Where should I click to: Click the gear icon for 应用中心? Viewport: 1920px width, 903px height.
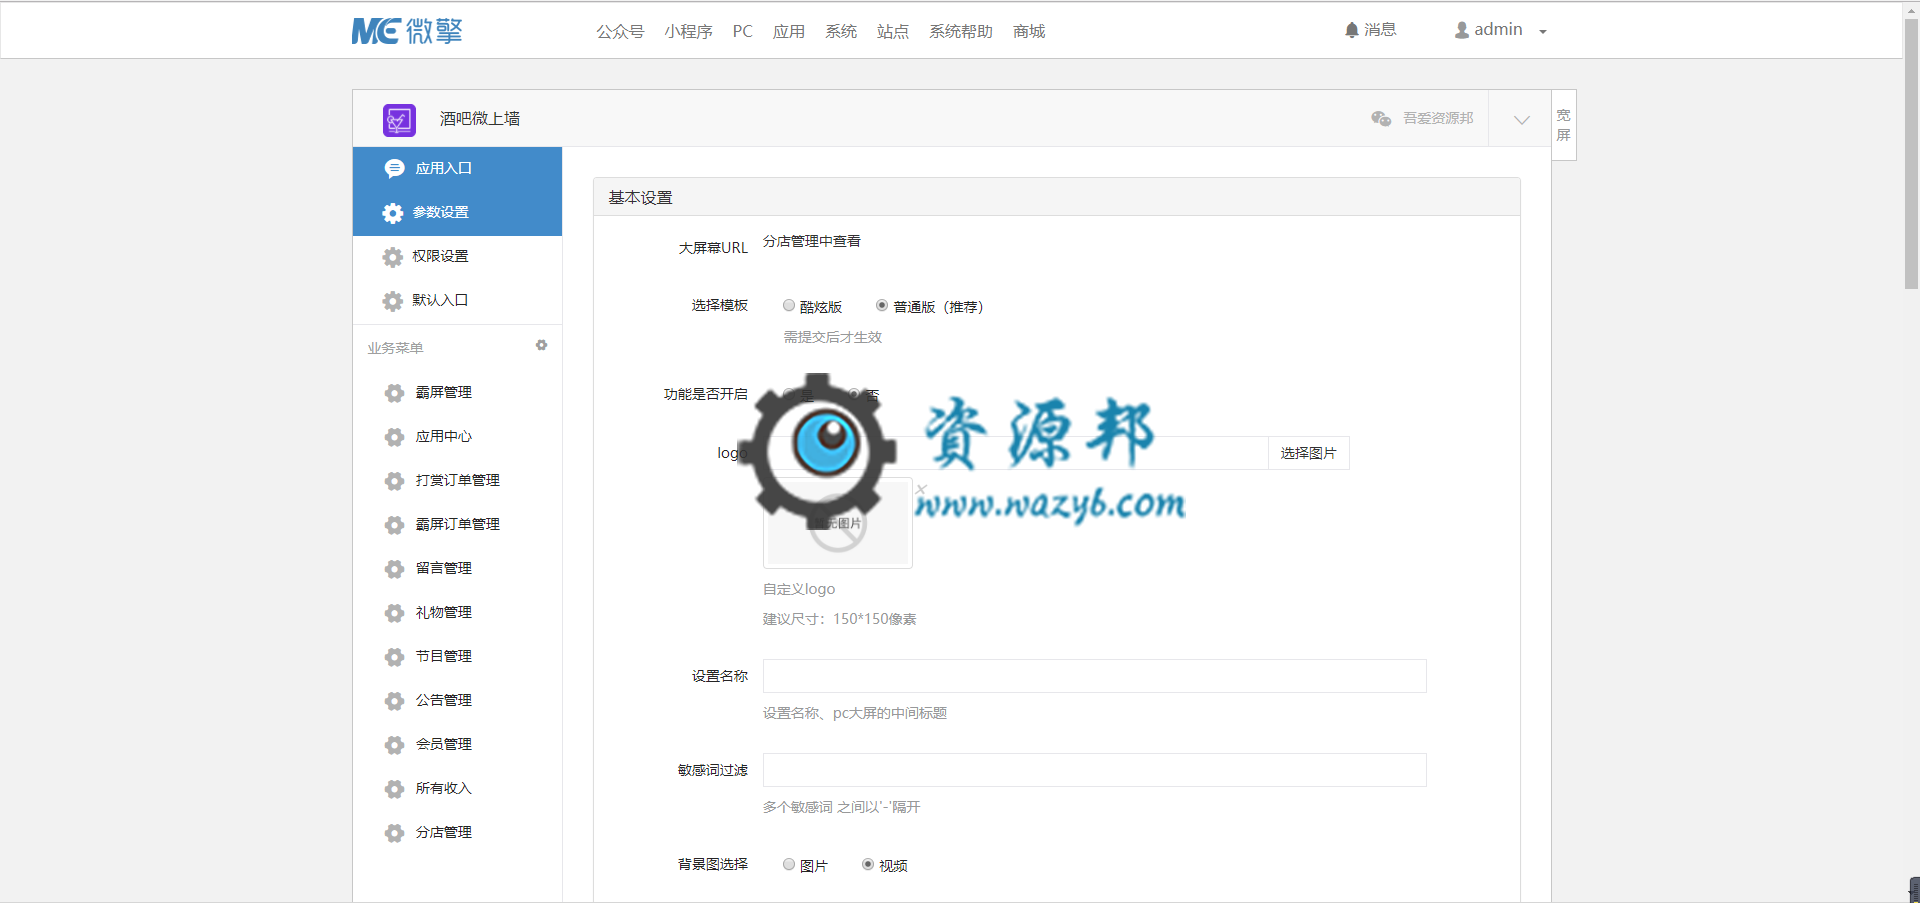point(394,437)
